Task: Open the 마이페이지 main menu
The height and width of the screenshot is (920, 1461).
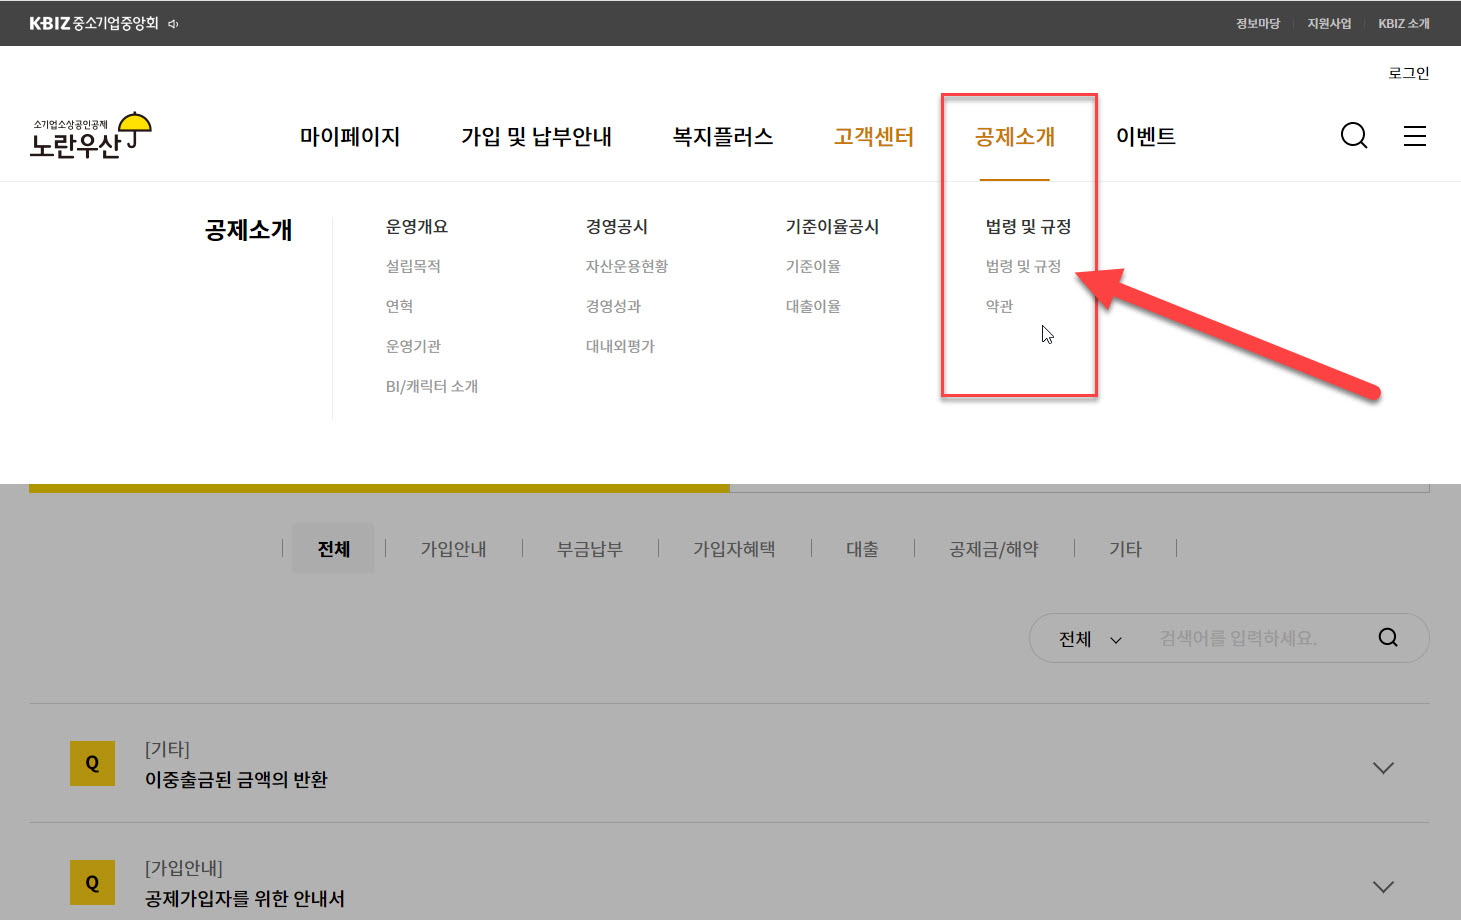Action: pos(350,137)
